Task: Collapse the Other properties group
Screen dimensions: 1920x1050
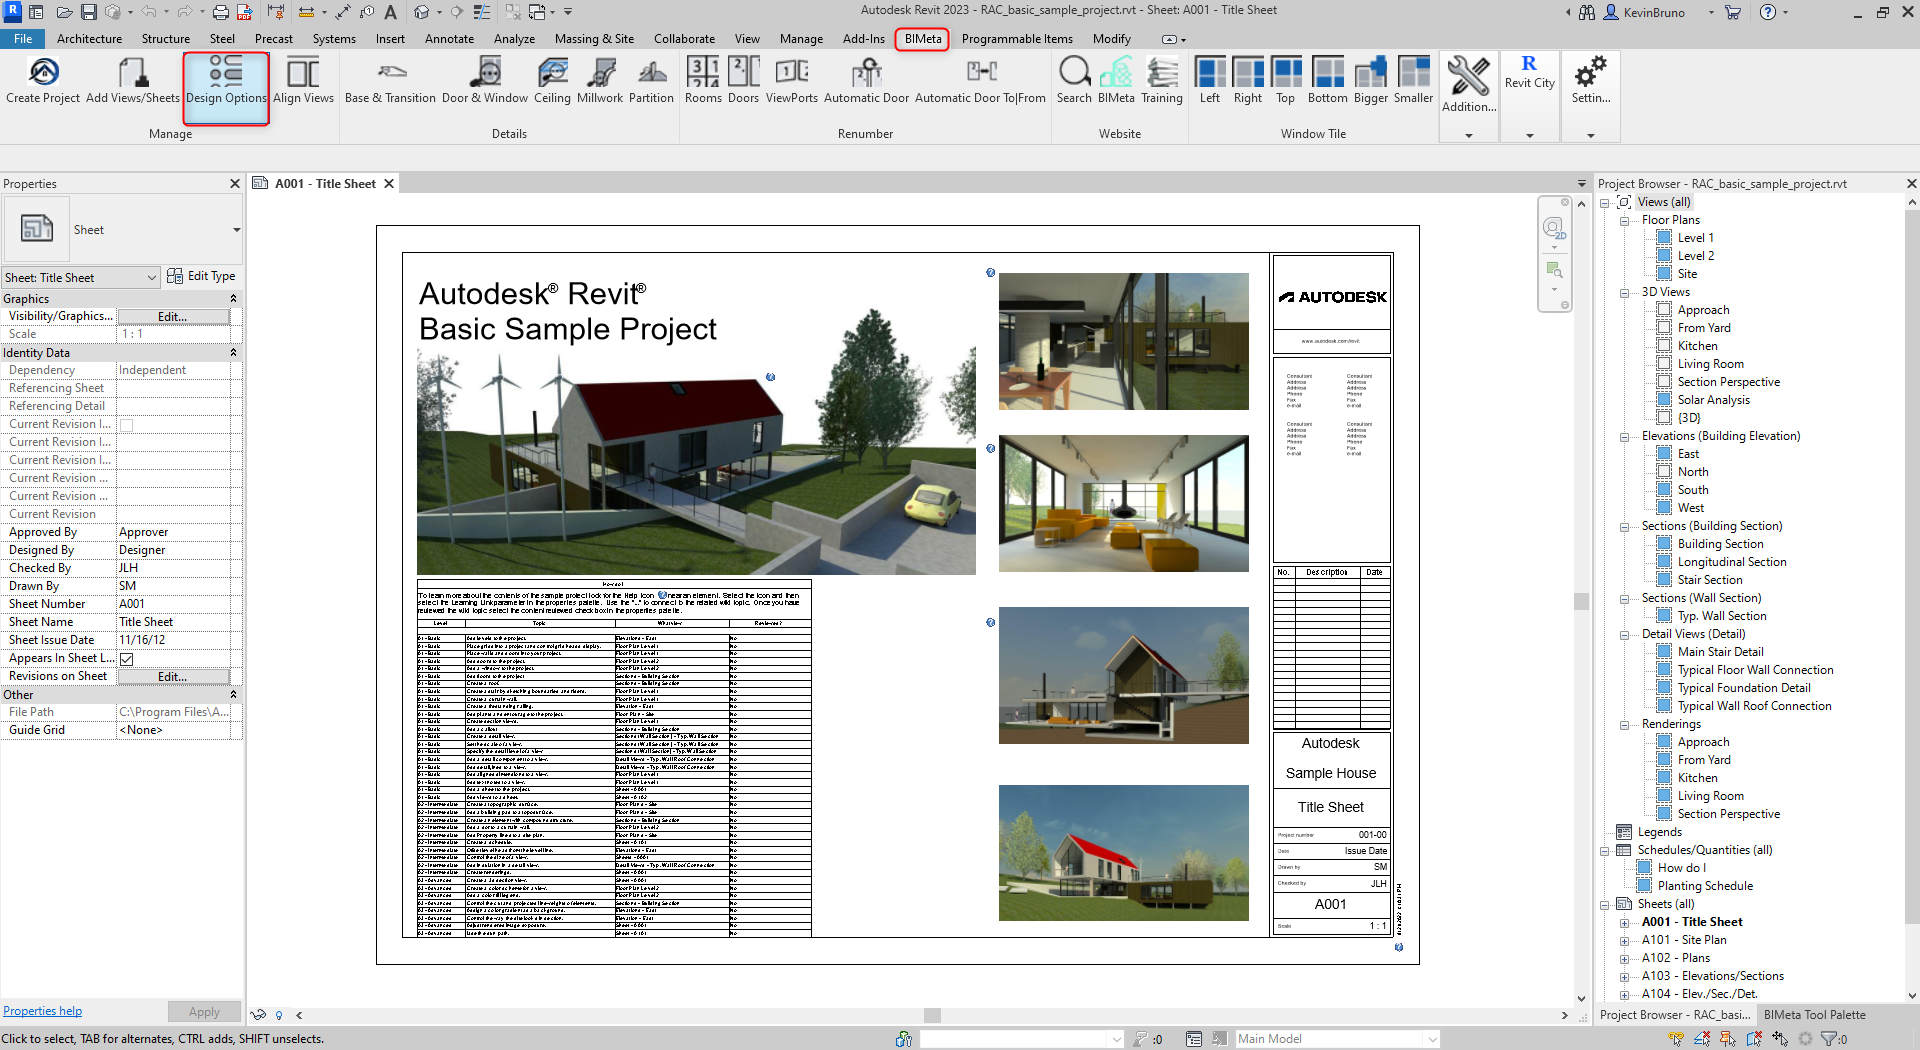Action: (x=234, y=695)
